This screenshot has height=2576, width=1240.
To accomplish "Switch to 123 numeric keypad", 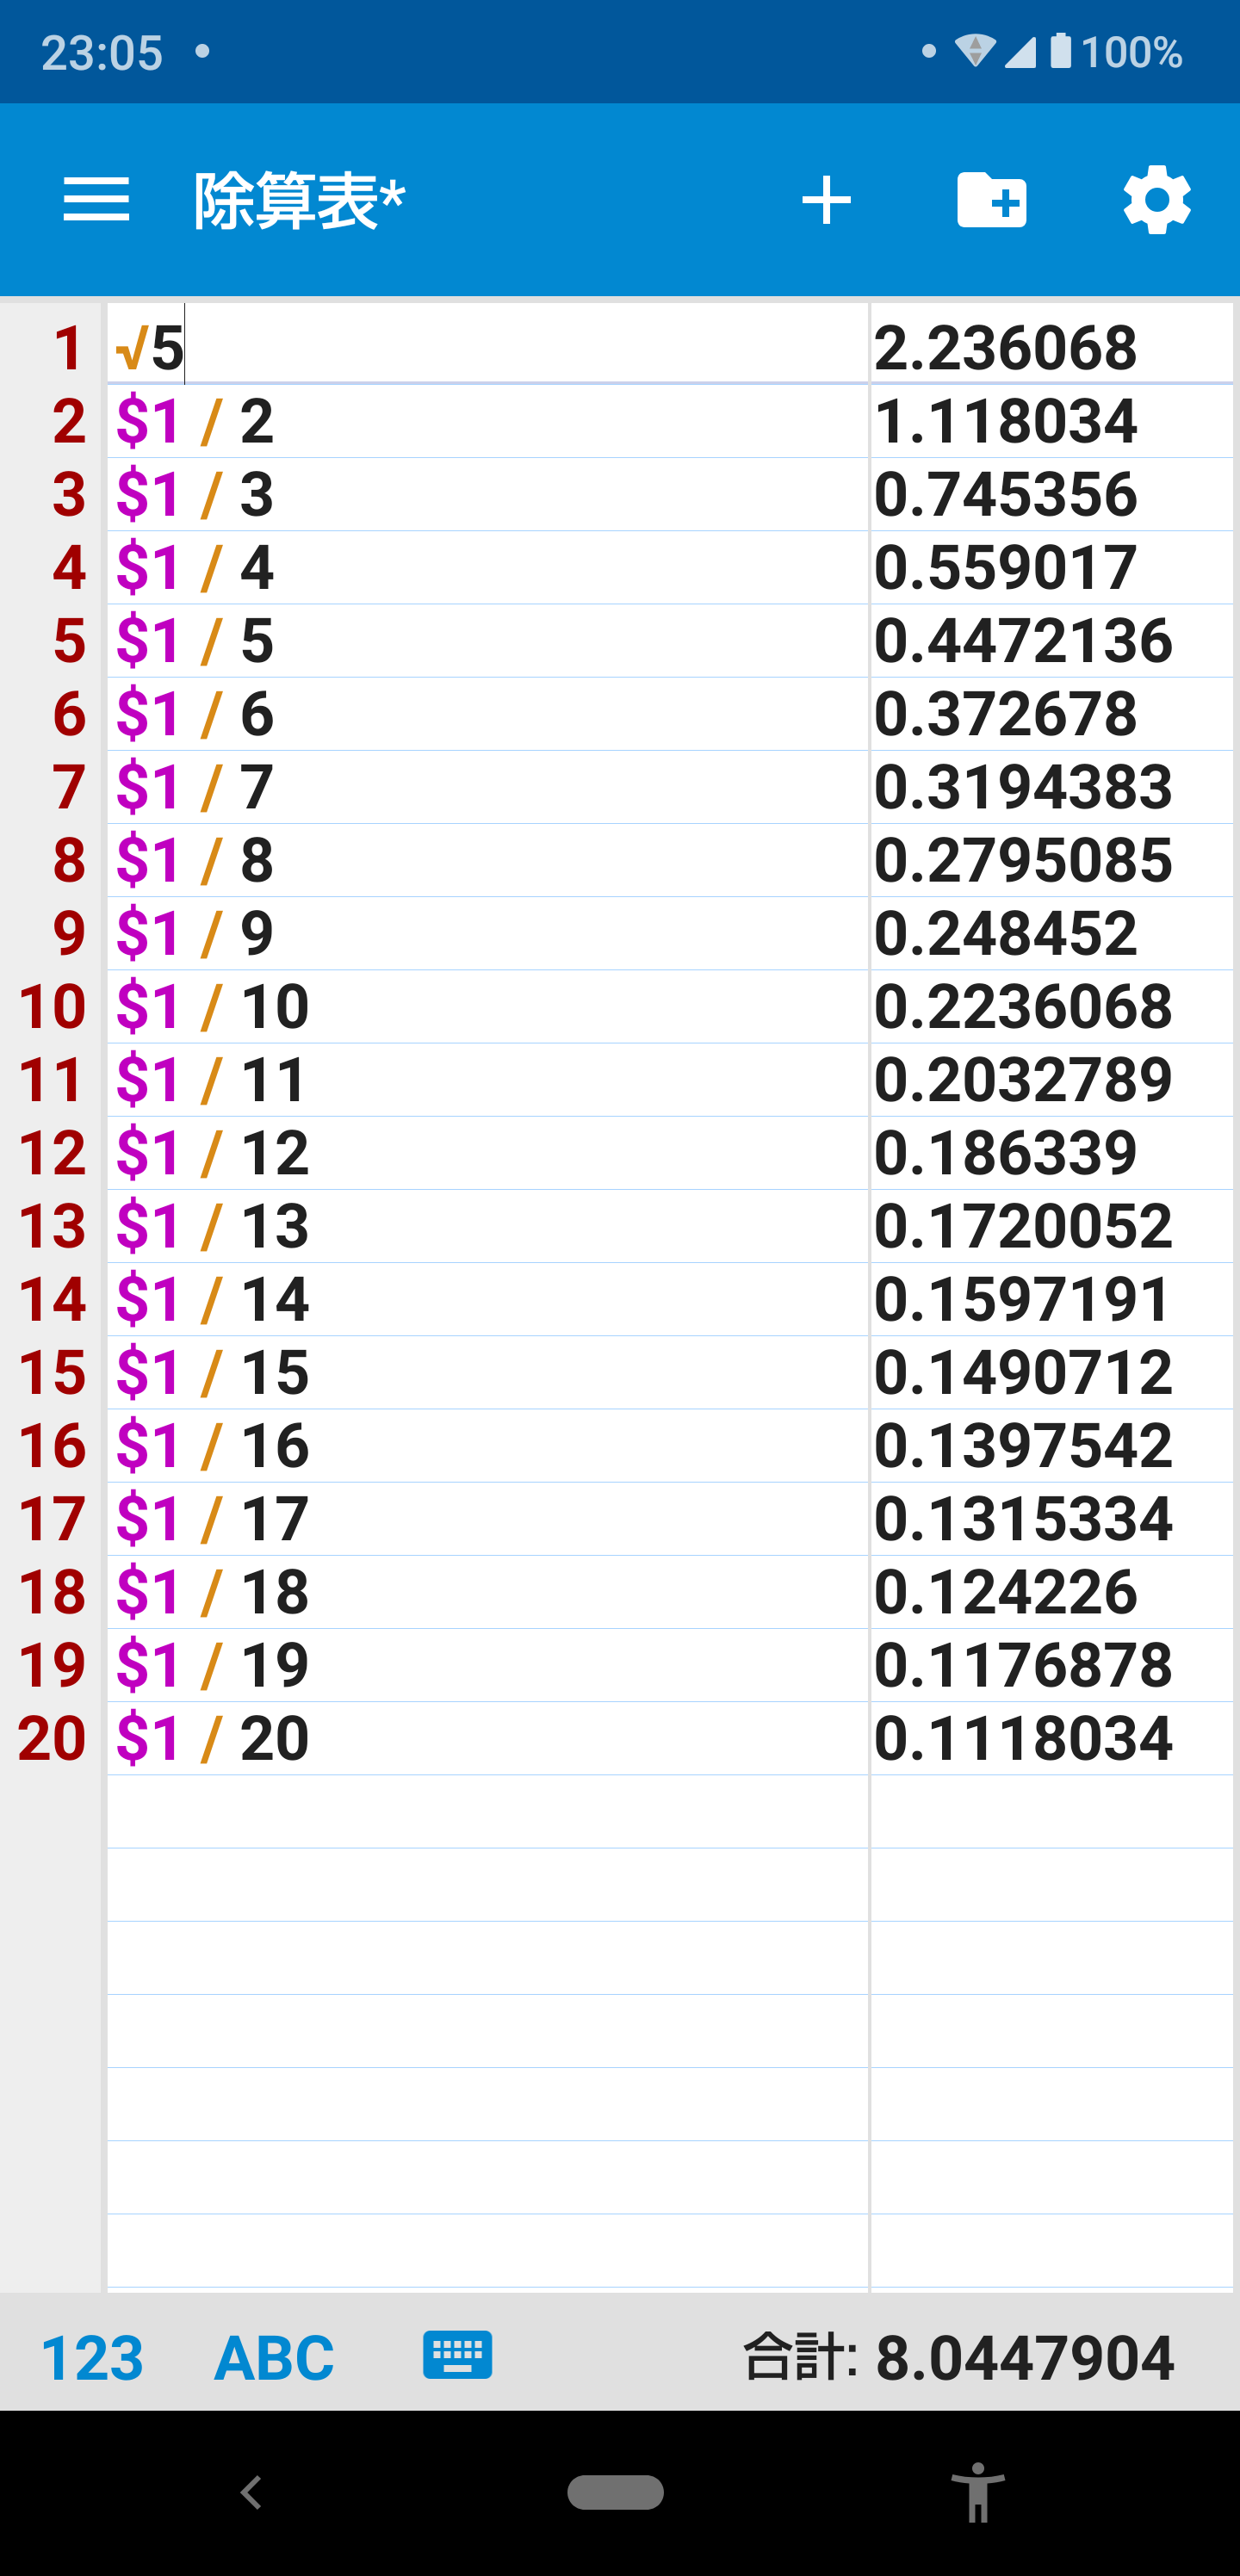I will [92, 2357].
